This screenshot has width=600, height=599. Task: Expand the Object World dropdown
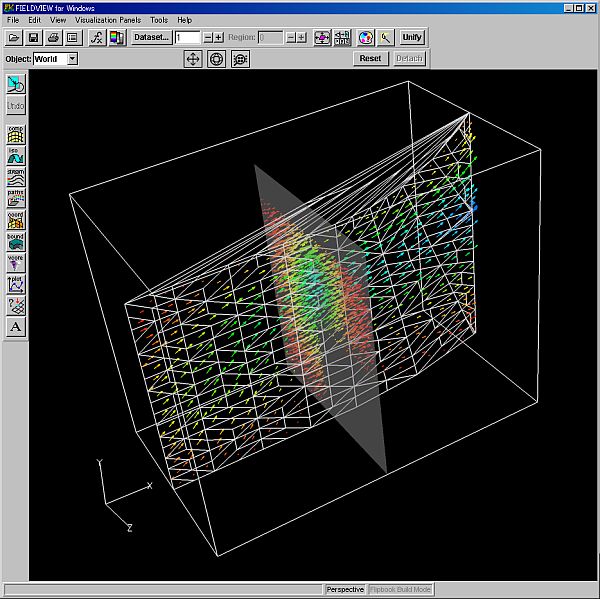point(72,59)
